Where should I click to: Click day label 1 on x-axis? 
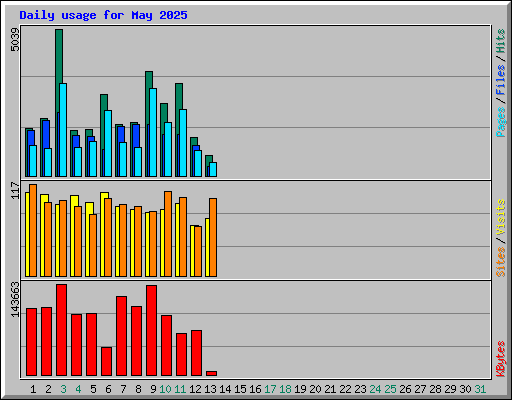click(33, 389)
